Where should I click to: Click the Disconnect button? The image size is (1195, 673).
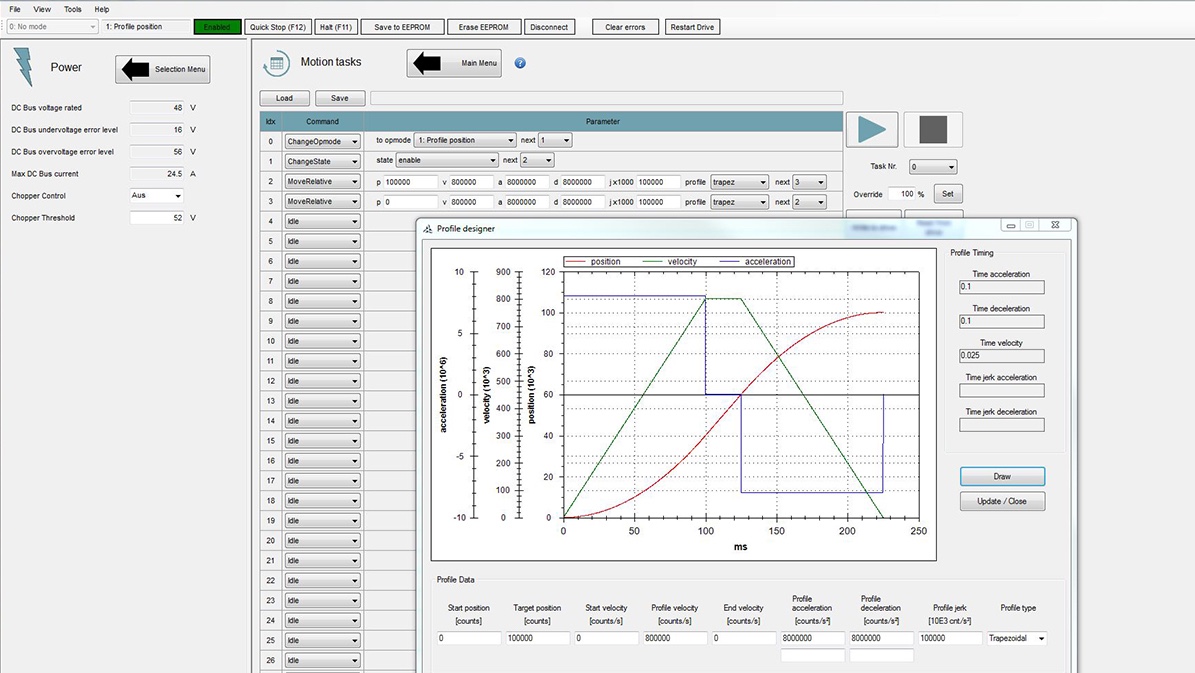[x=549, y=27]
